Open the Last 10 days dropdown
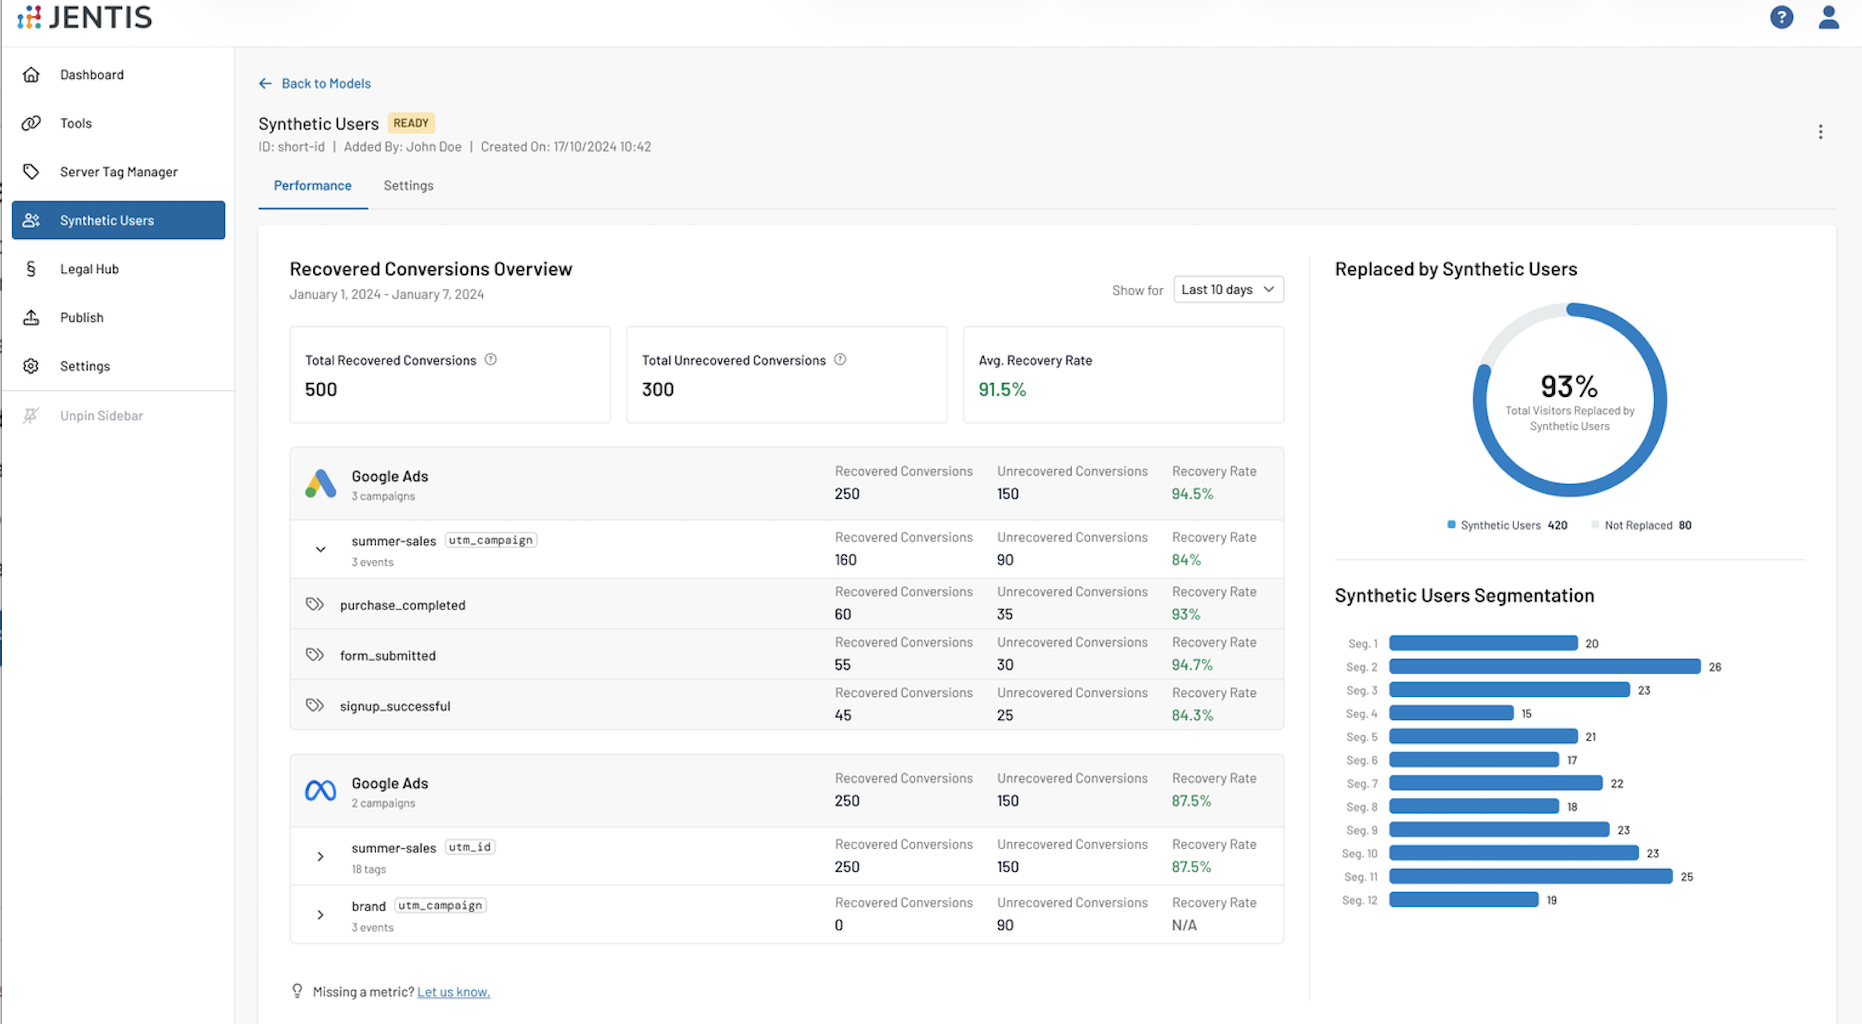The width and height of the screenshot is (1862, 1024). pos(1227,290)
